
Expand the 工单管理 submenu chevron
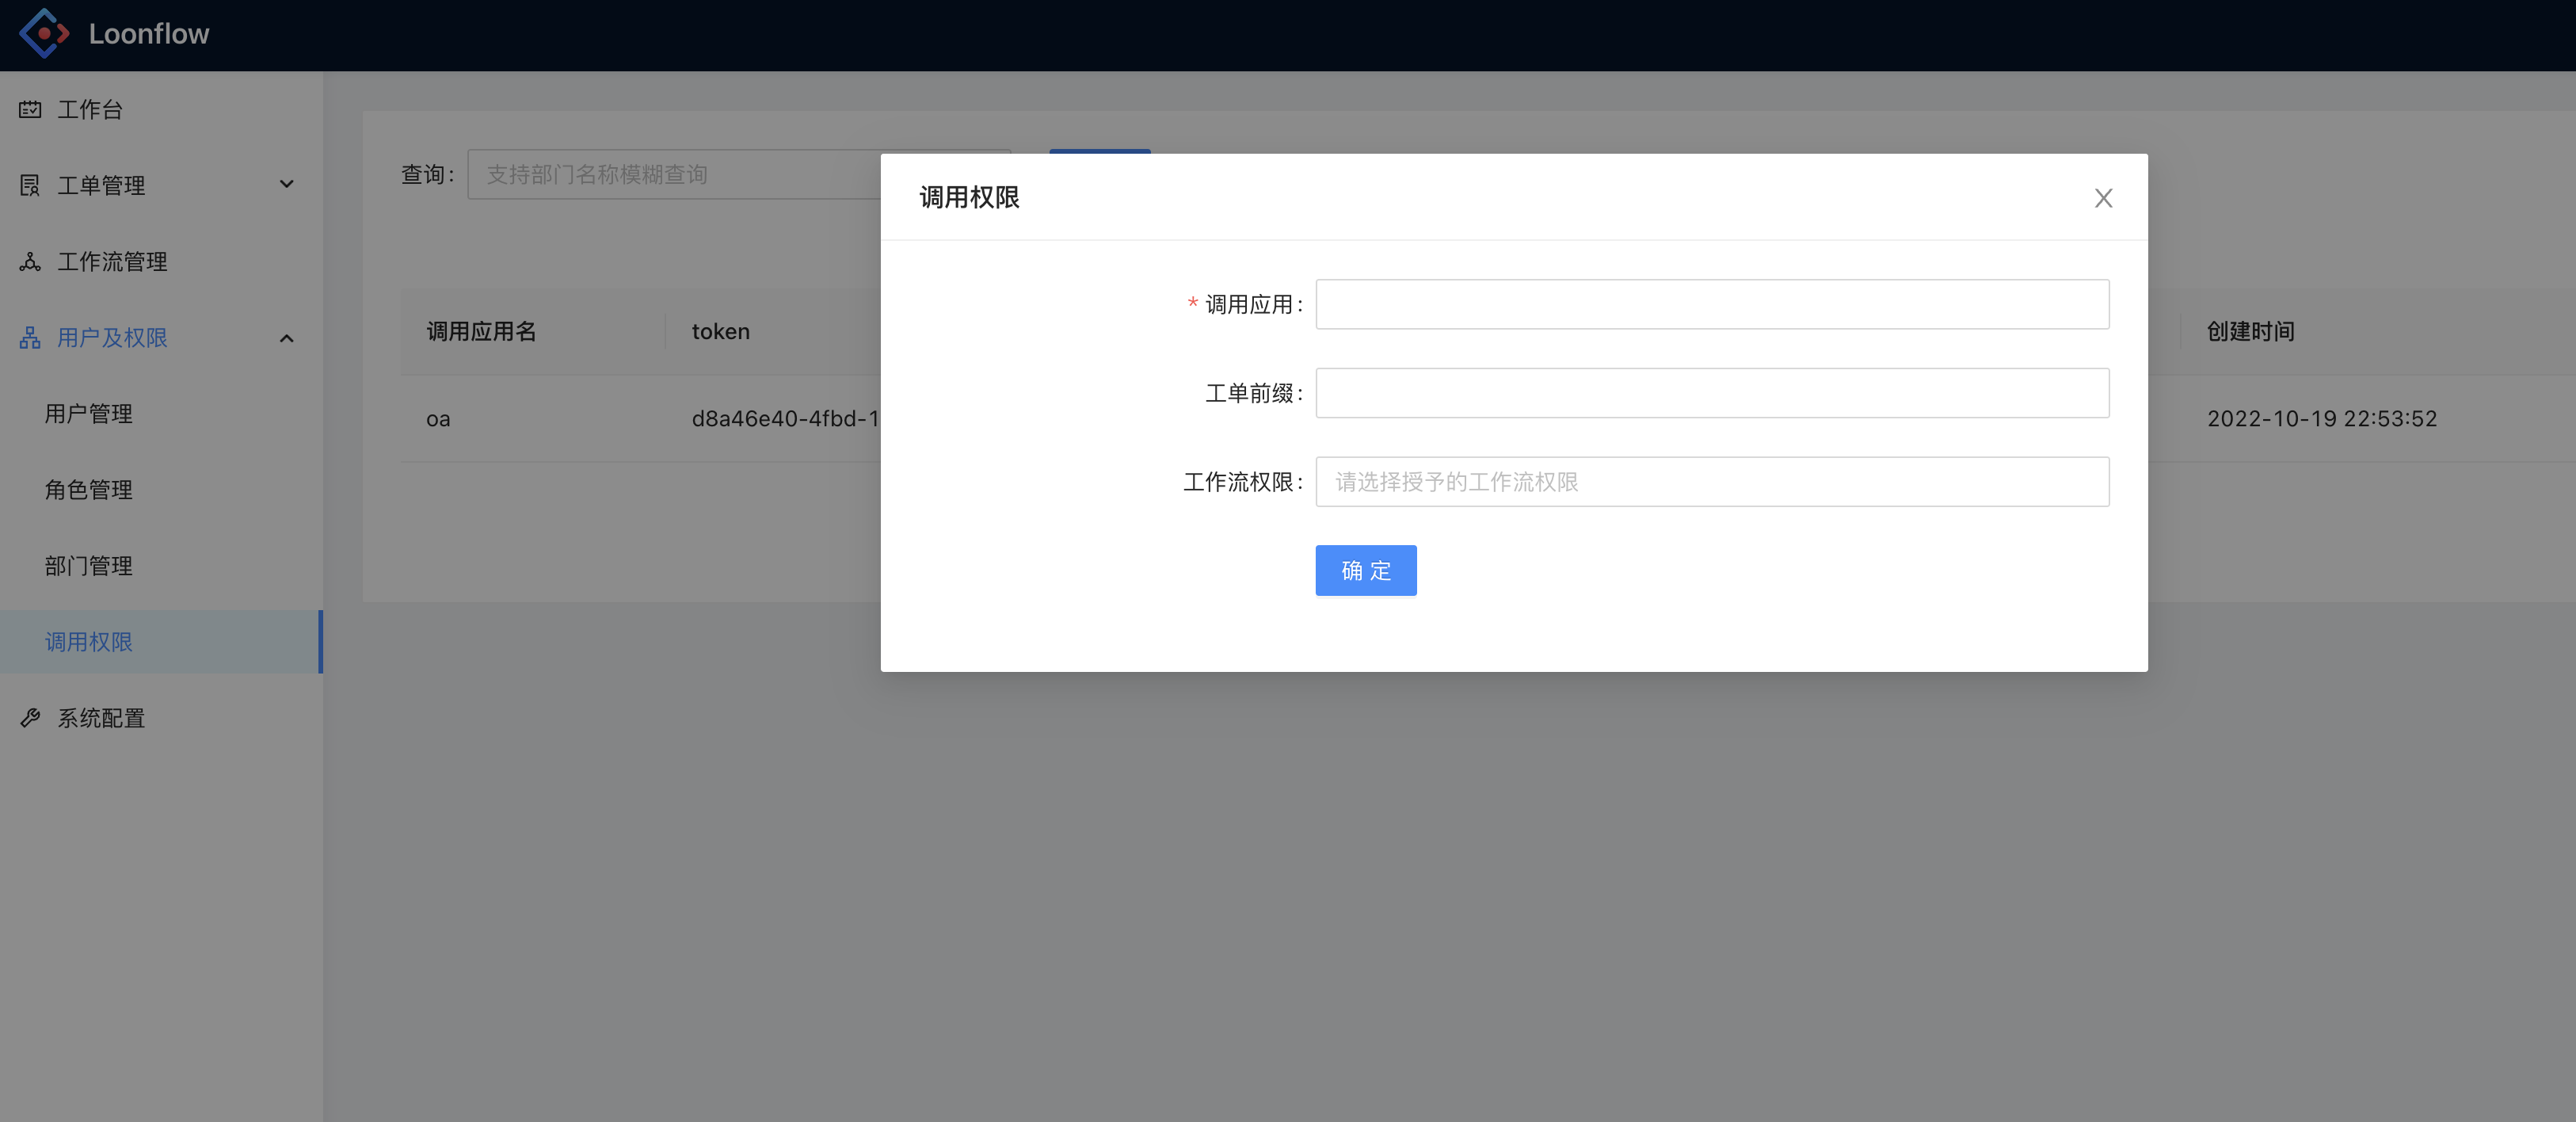(x=287, y=185)
